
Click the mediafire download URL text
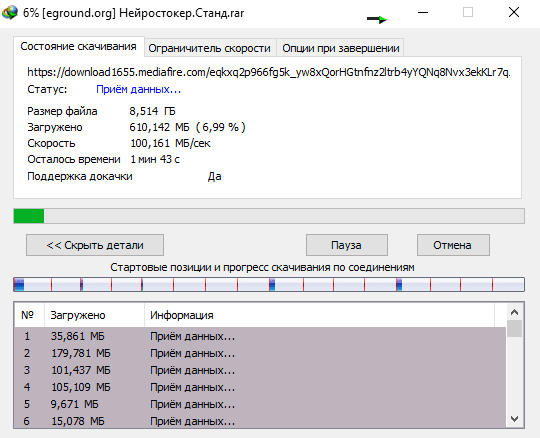[269, 72]
